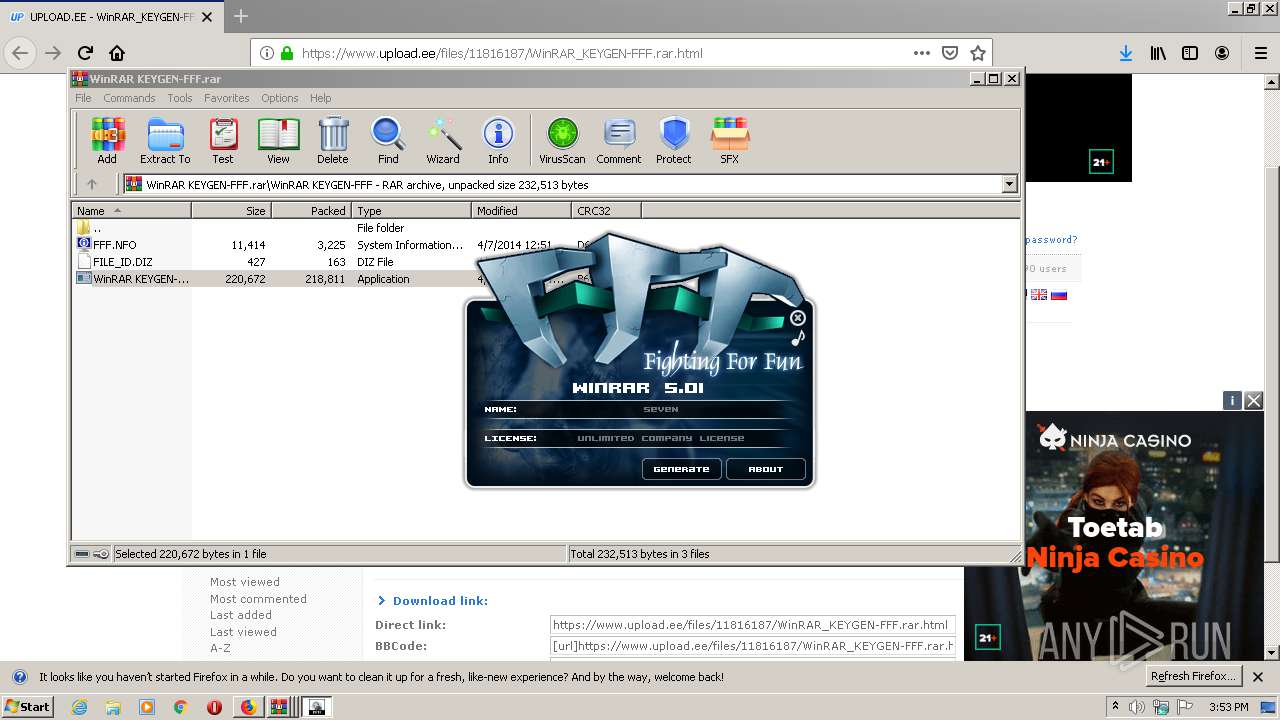The height and width of the screenshot is (720, 1280).
Task: Sort by Size column header
Action: (231, 211)
